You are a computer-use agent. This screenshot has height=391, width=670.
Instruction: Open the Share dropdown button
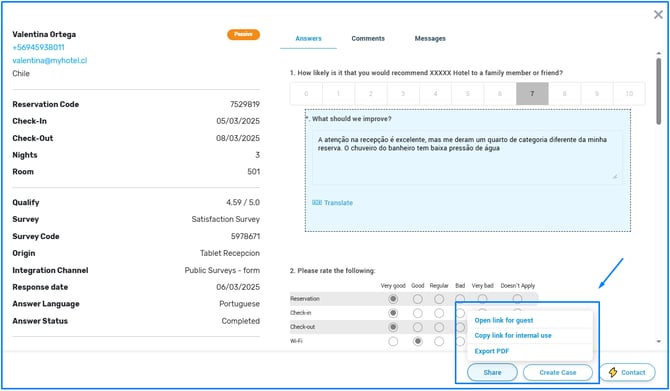[x=492, y=372]
